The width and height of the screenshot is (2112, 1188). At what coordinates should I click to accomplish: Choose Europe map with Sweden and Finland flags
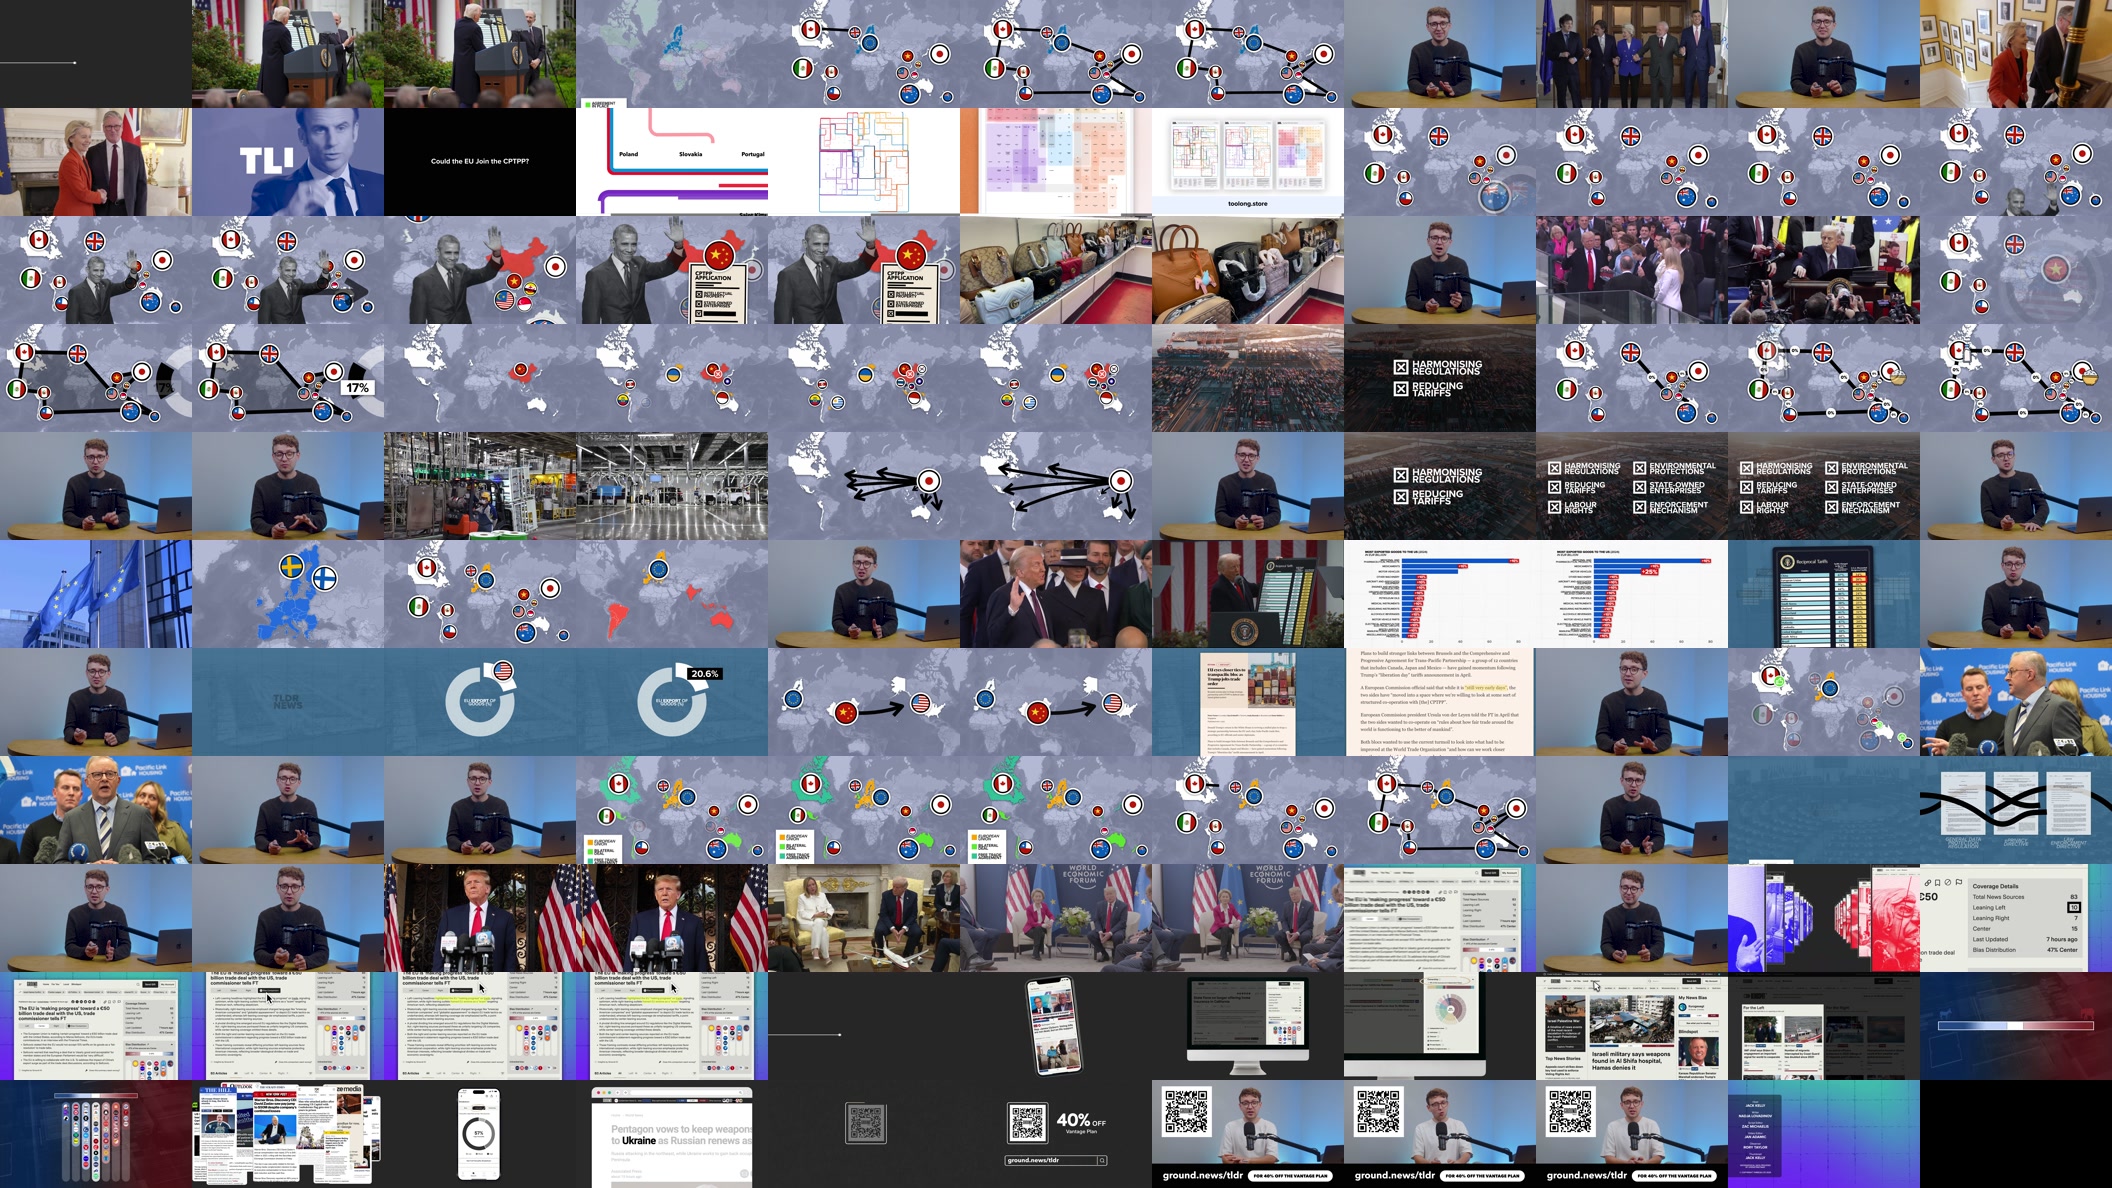pyautogui.click(x=288, y=594)
